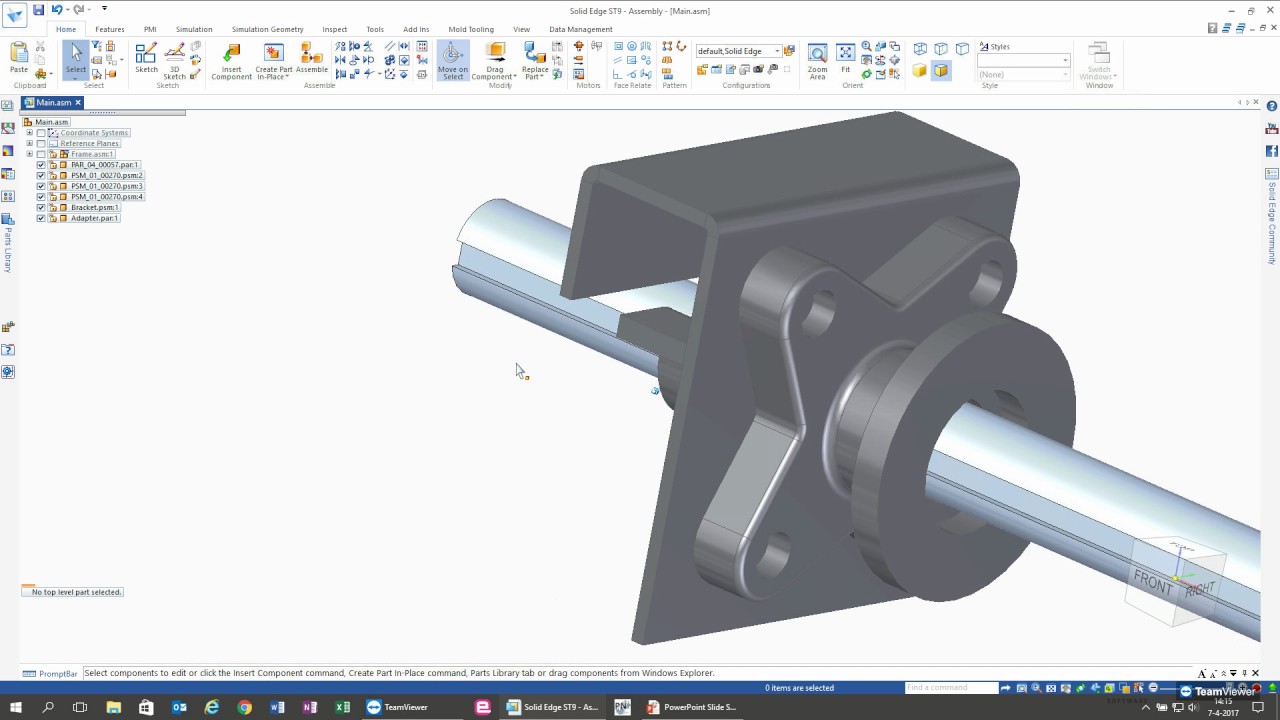Toggle Reference Planes visibility checkbox
The width and height of the screenshot is (1280, 720).
tap(41, 144)
